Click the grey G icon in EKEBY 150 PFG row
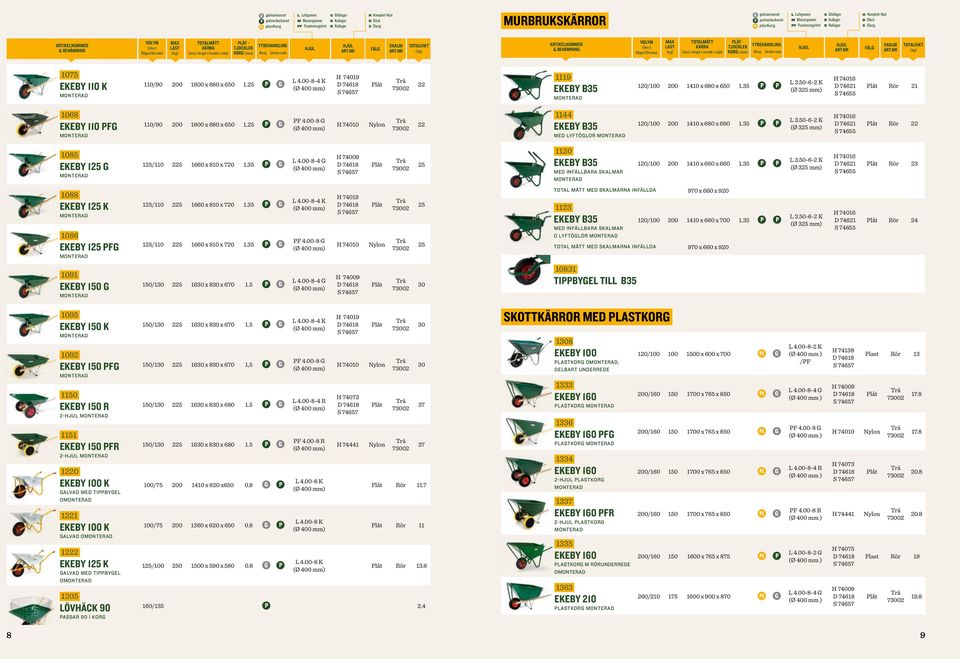The height and width of the screenshot is (659, 960). click(x=280, y=364)
